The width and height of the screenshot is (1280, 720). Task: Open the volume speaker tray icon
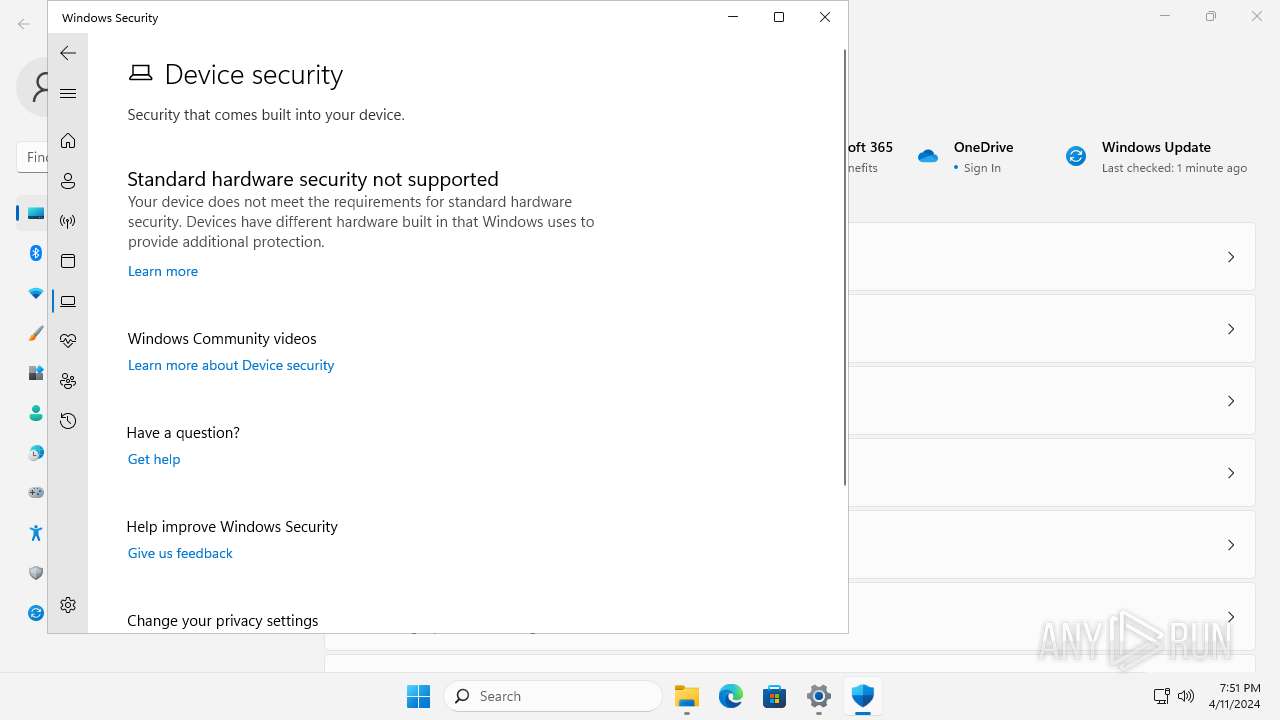pyautogui.click(x=1186, y=696)
